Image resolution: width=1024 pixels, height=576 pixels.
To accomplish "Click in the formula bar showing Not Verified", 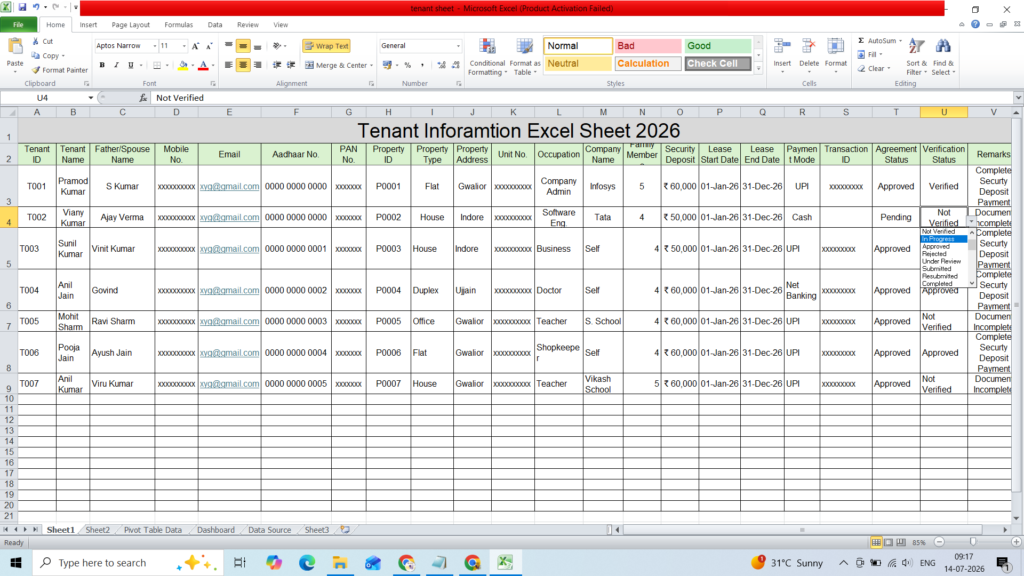I will click(581, 98).
